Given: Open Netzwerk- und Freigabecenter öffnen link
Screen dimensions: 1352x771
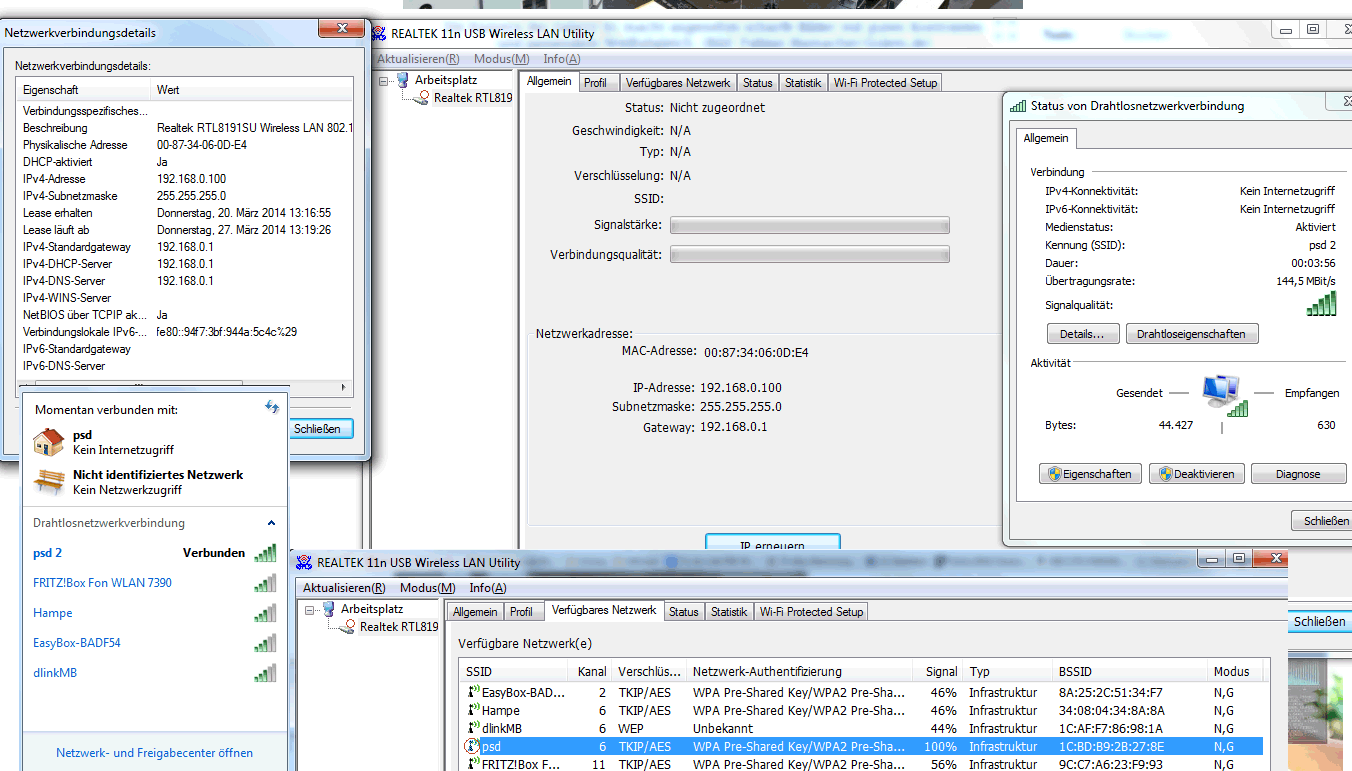Looking at the screenshot, I should tap(154, 753).
